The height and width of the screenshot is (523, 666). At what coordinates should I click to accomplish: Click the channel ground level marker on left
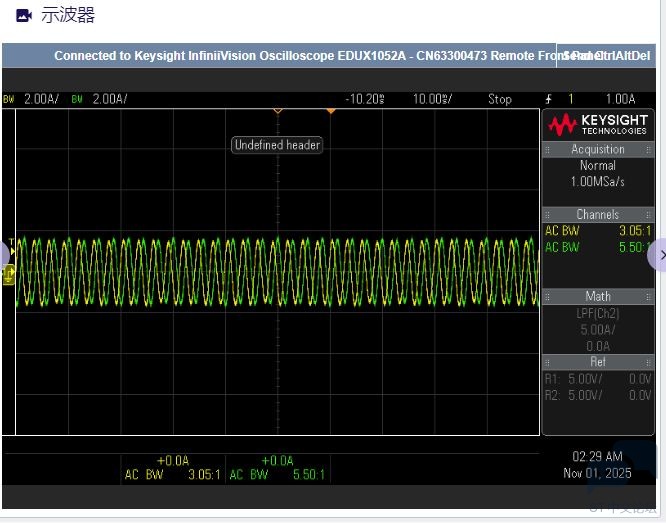(9, 274)
